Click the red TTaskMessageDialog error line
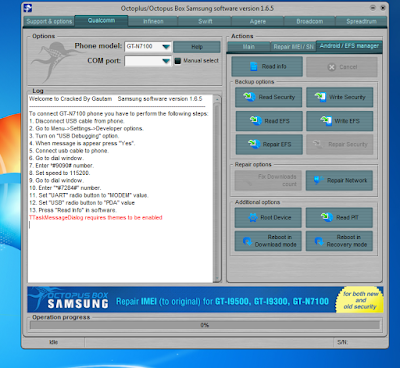The height and width of the screenshot is (368, 400). [x=96, y=218]
